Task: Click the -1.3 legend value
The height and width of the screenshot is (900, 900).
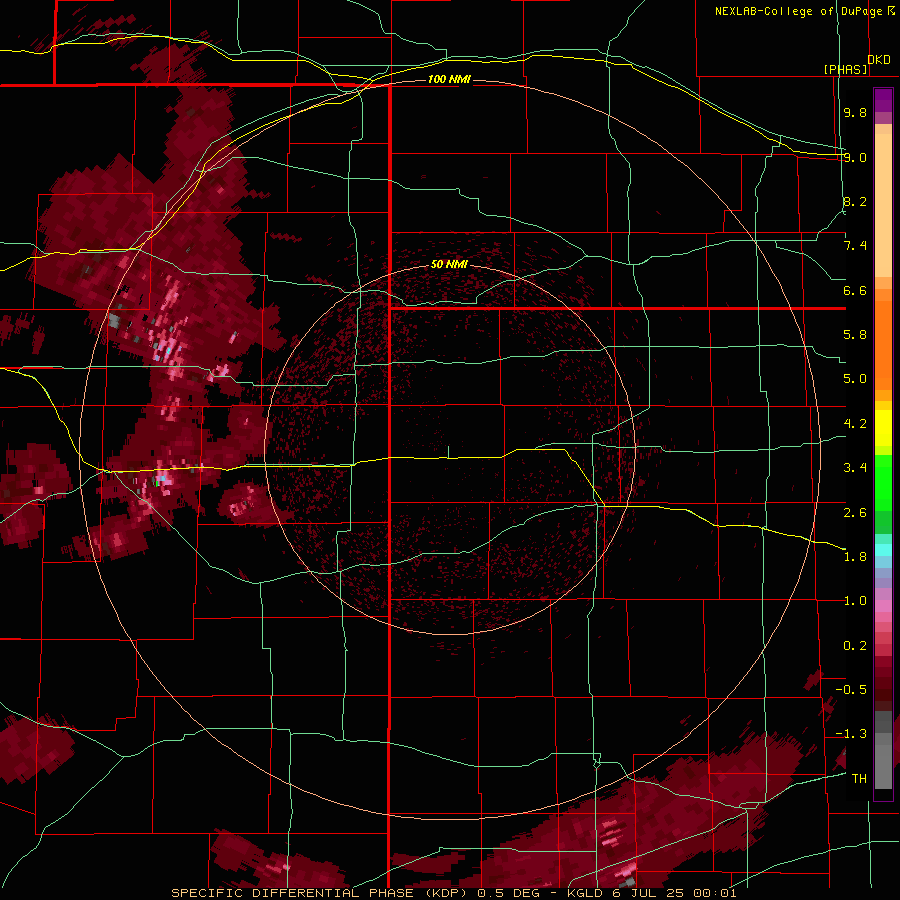Action: pos(851,734)
